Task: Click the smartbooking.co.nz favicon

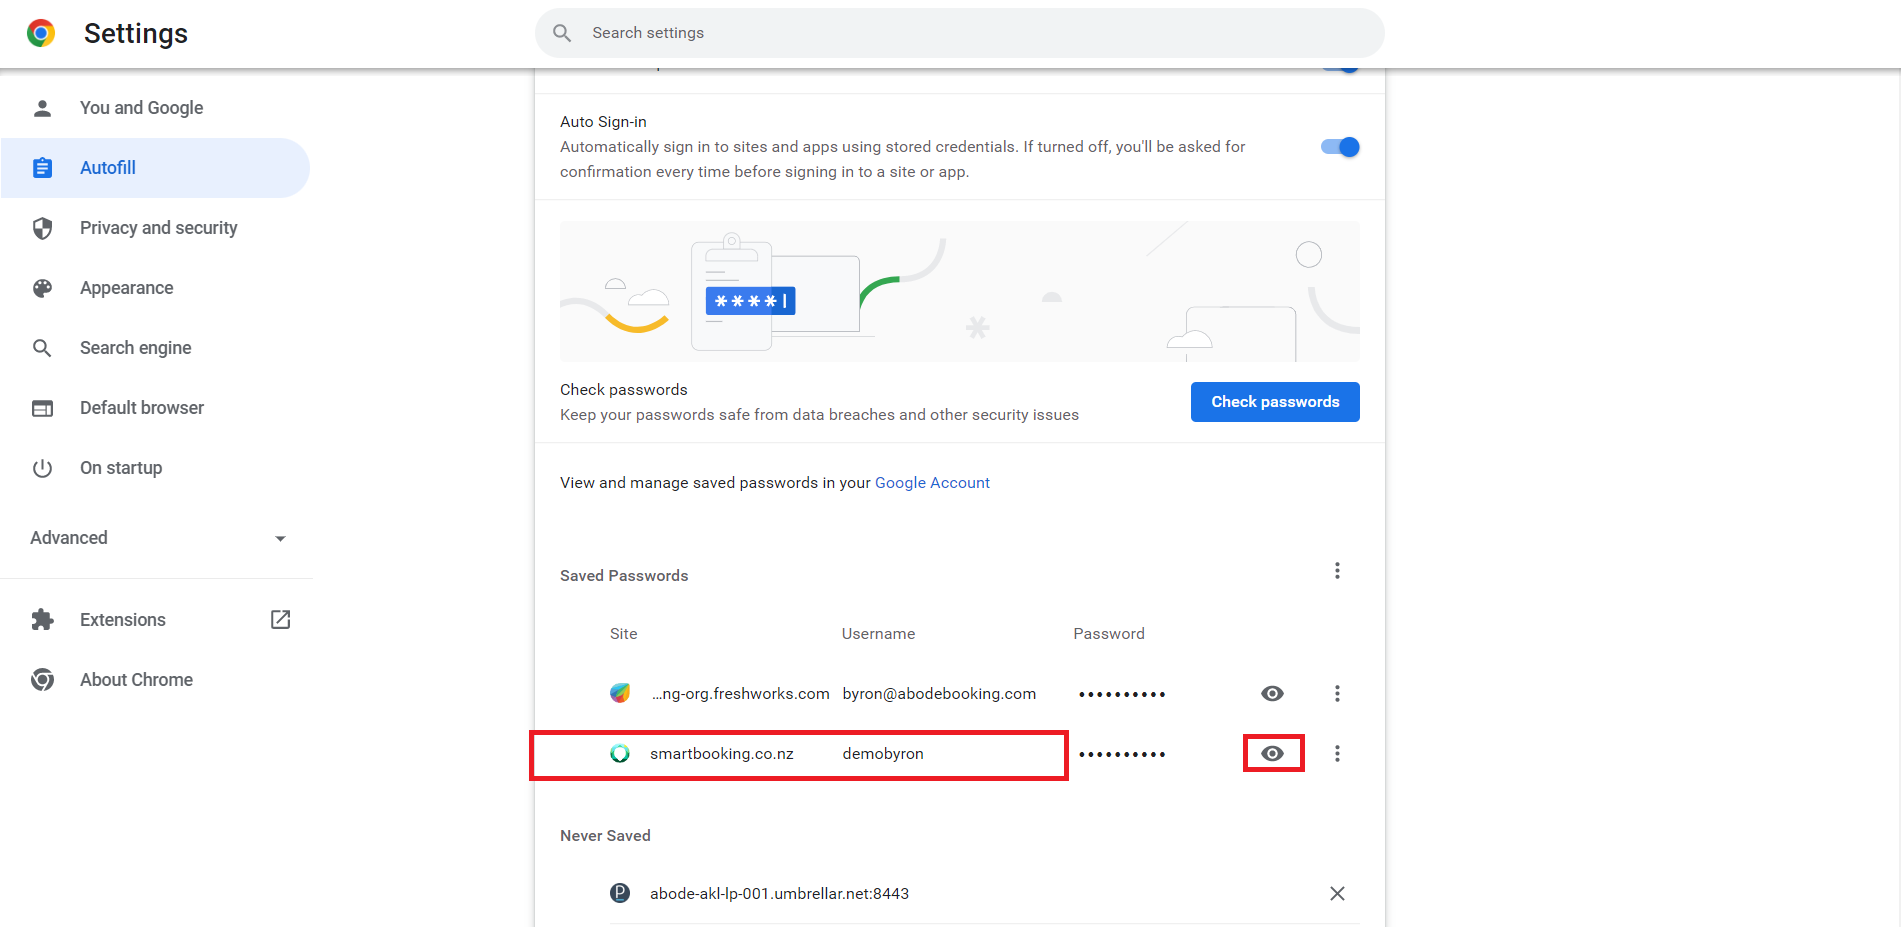Action: (x=620, y=754)
